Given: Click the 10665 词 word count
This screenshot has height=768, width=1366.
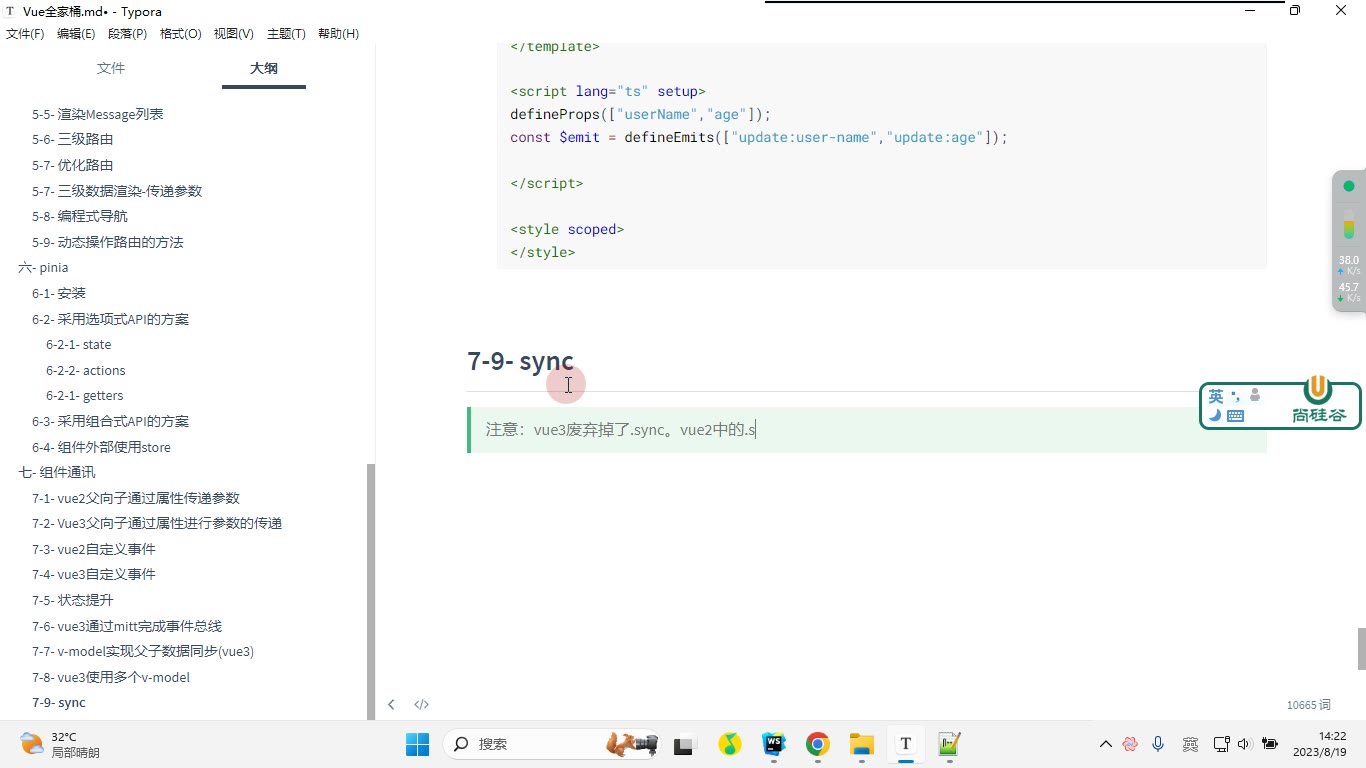Looking at the screenshot, I should coord(1309,705).
